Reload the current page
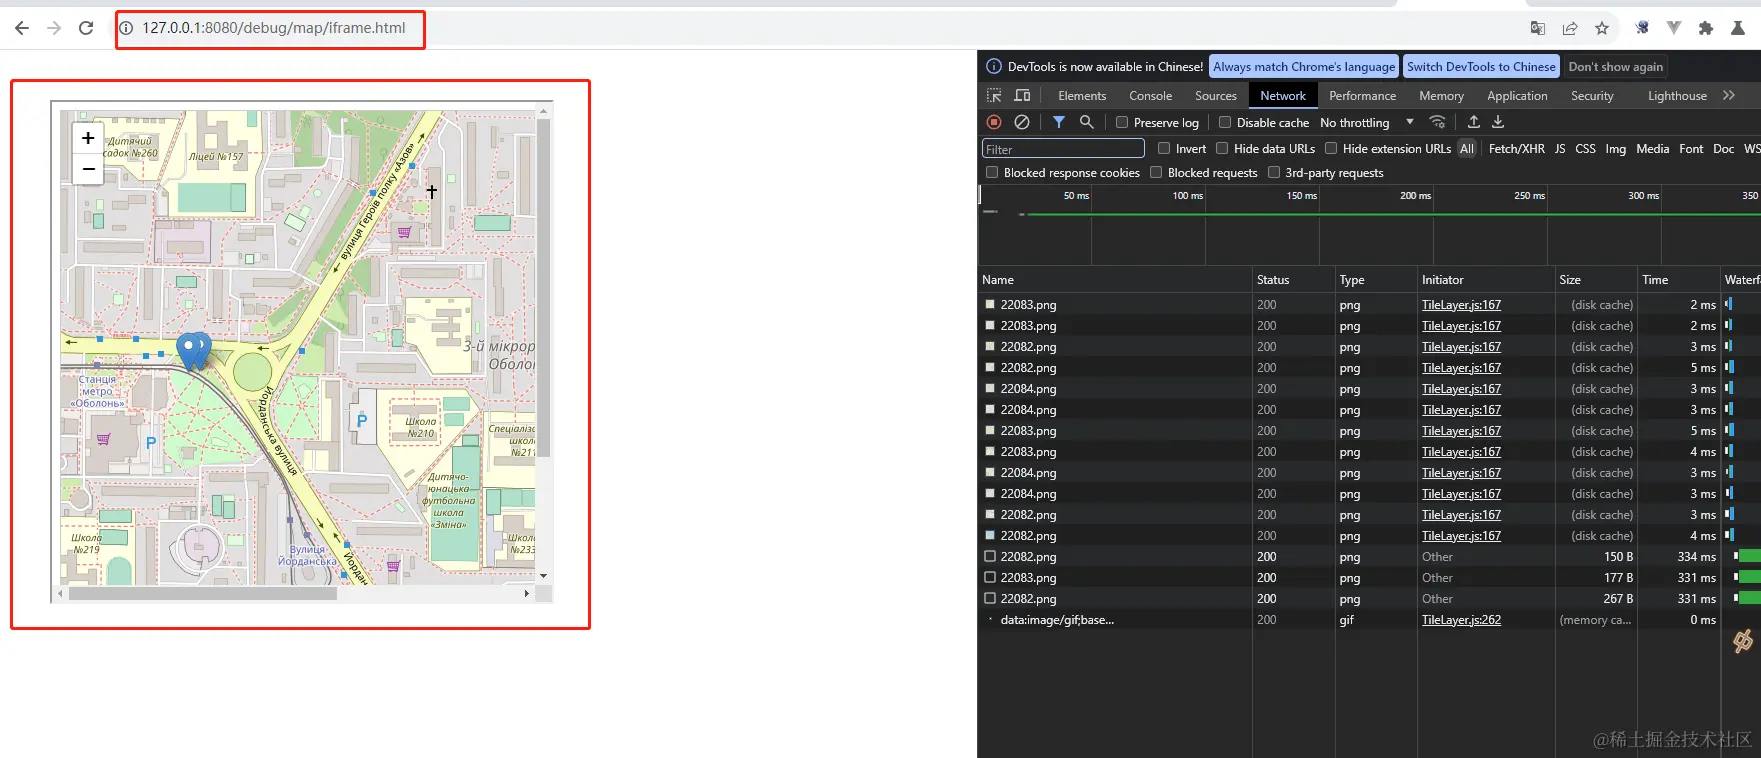Image resolution: width=1761 pixels, height=758 pixels. (x=86, y=28)
